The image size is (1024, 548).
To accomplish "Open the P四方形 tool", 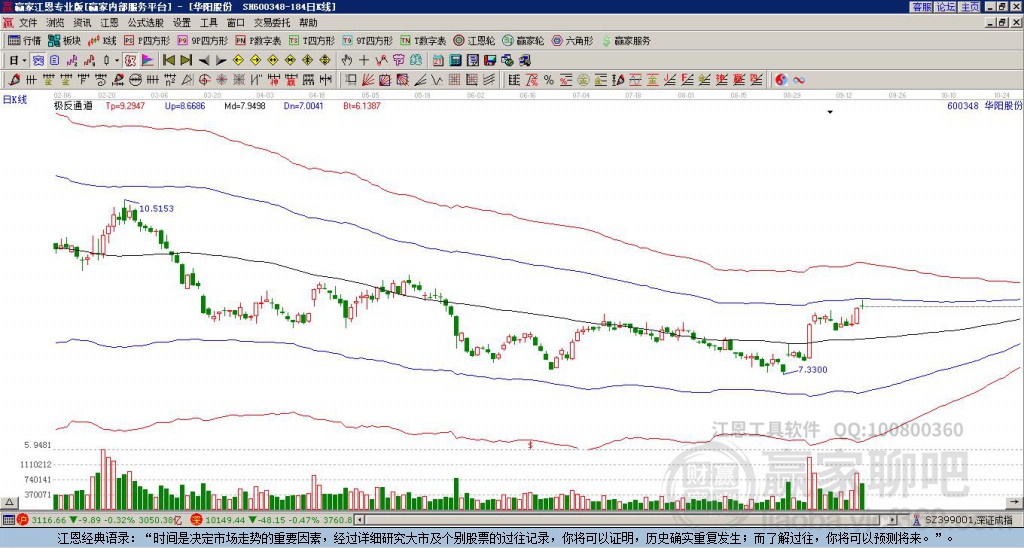I will point(147,40).
